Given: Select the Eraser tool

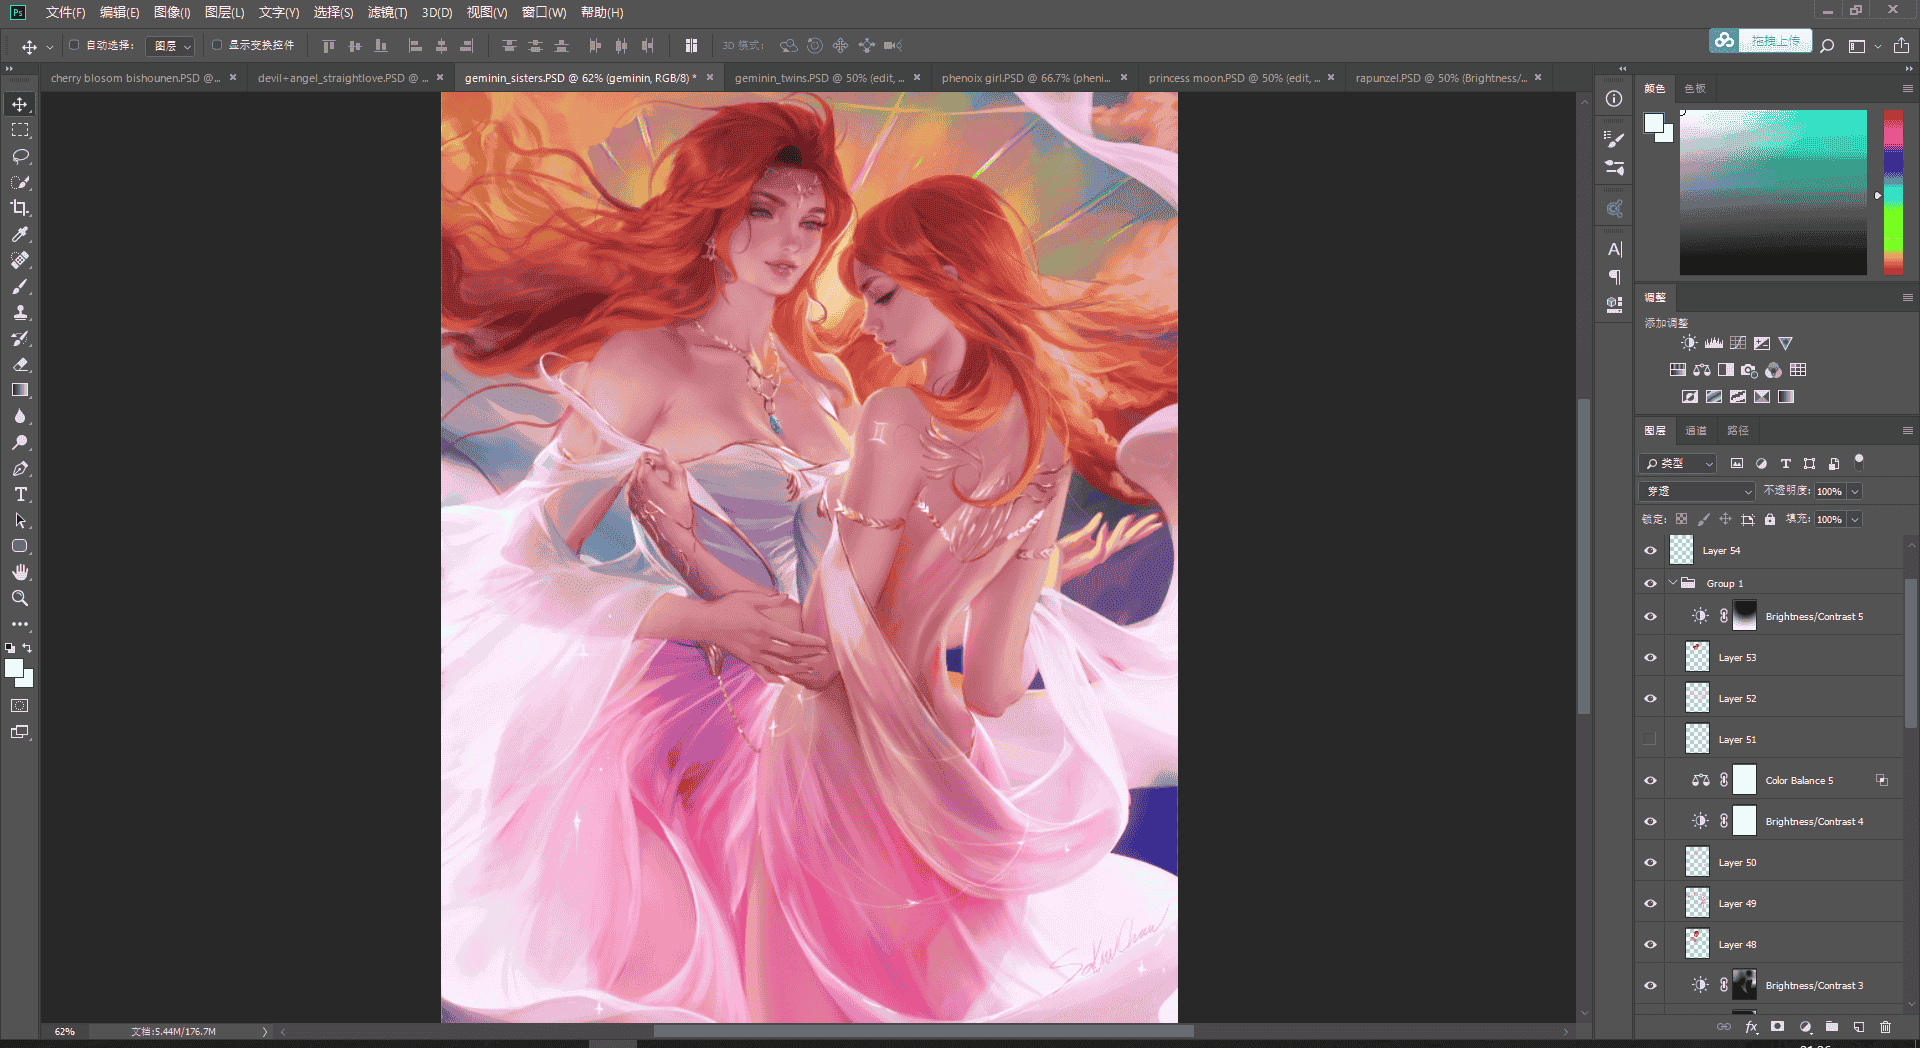Looking at the screenshot, I should [20, 364].
